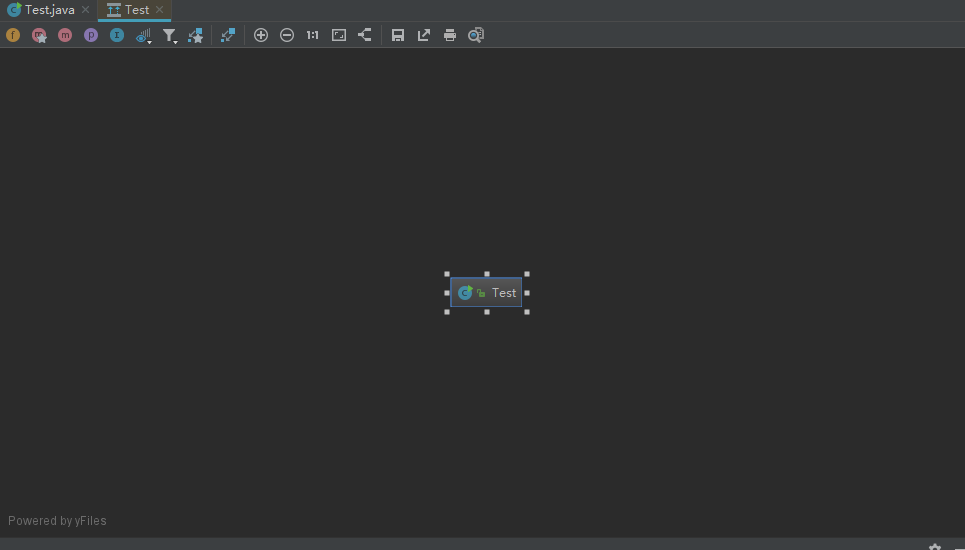
Task: Toggle the Methods display button
Action: click(x=65, y=35)
